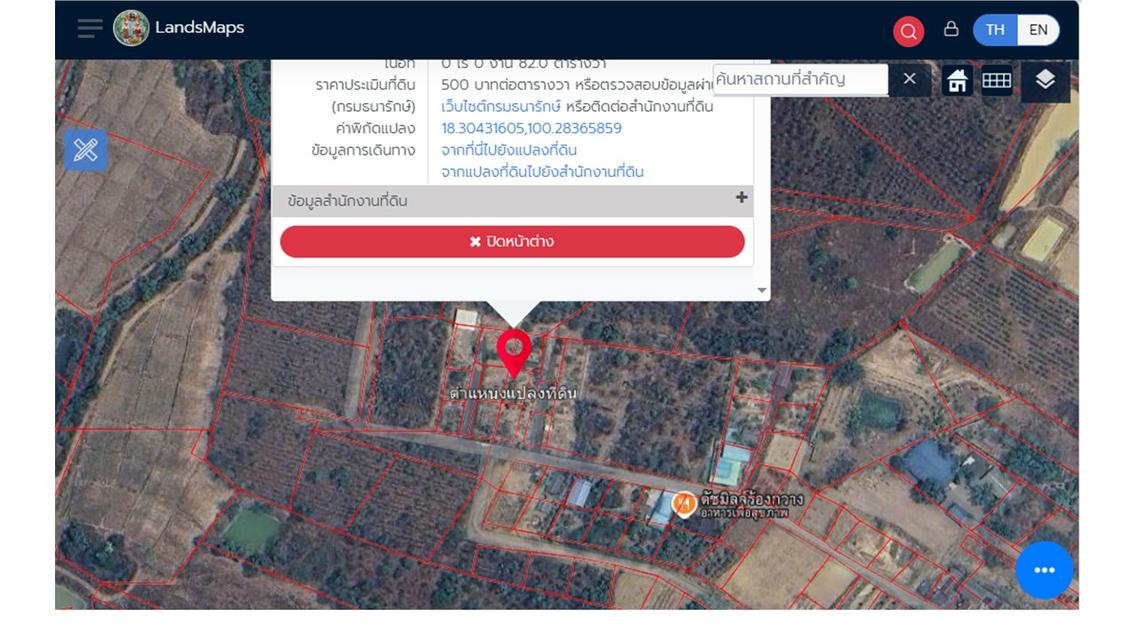Screen dimensions: 1137x640
Task: Switch language to TH
Action: tap(994, 30)
